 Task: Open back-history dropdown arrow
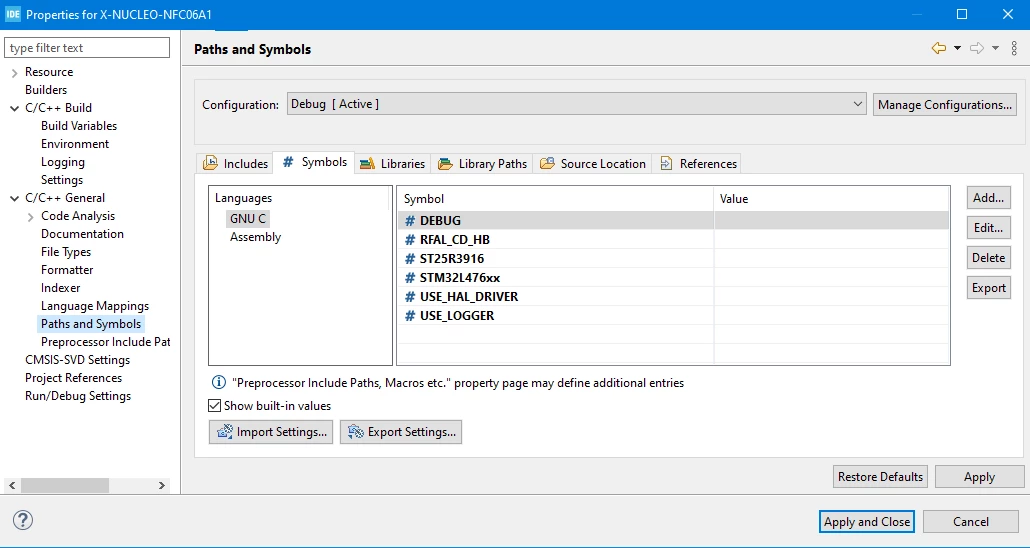tap(957, 48)
